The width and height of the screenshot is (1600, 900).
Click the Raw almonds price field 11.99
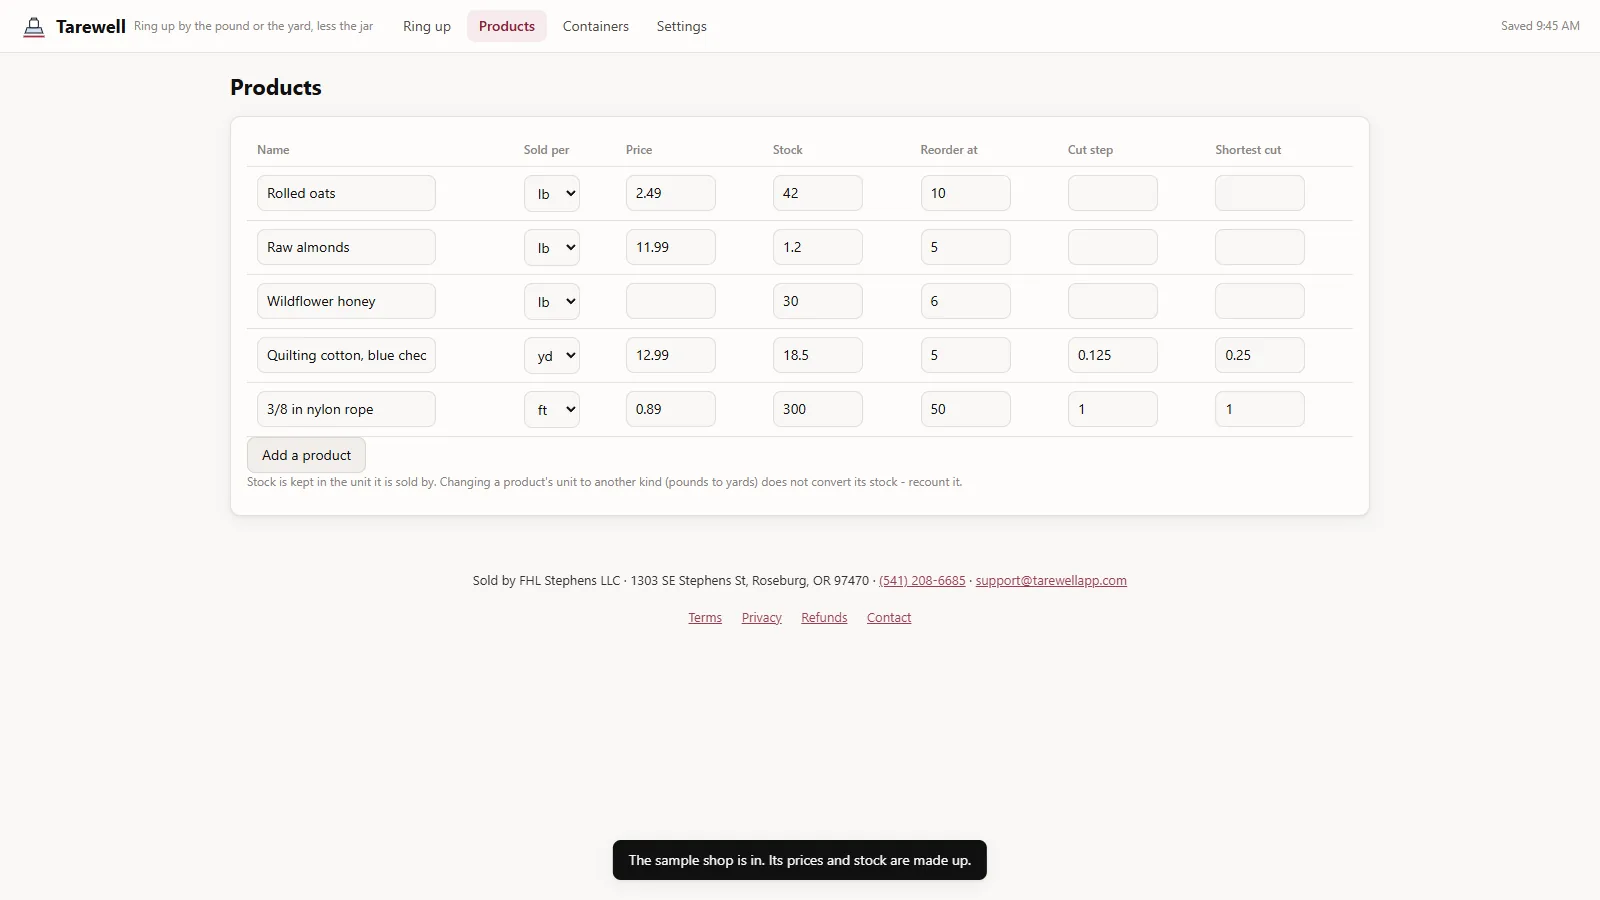[x=671, y=247]
